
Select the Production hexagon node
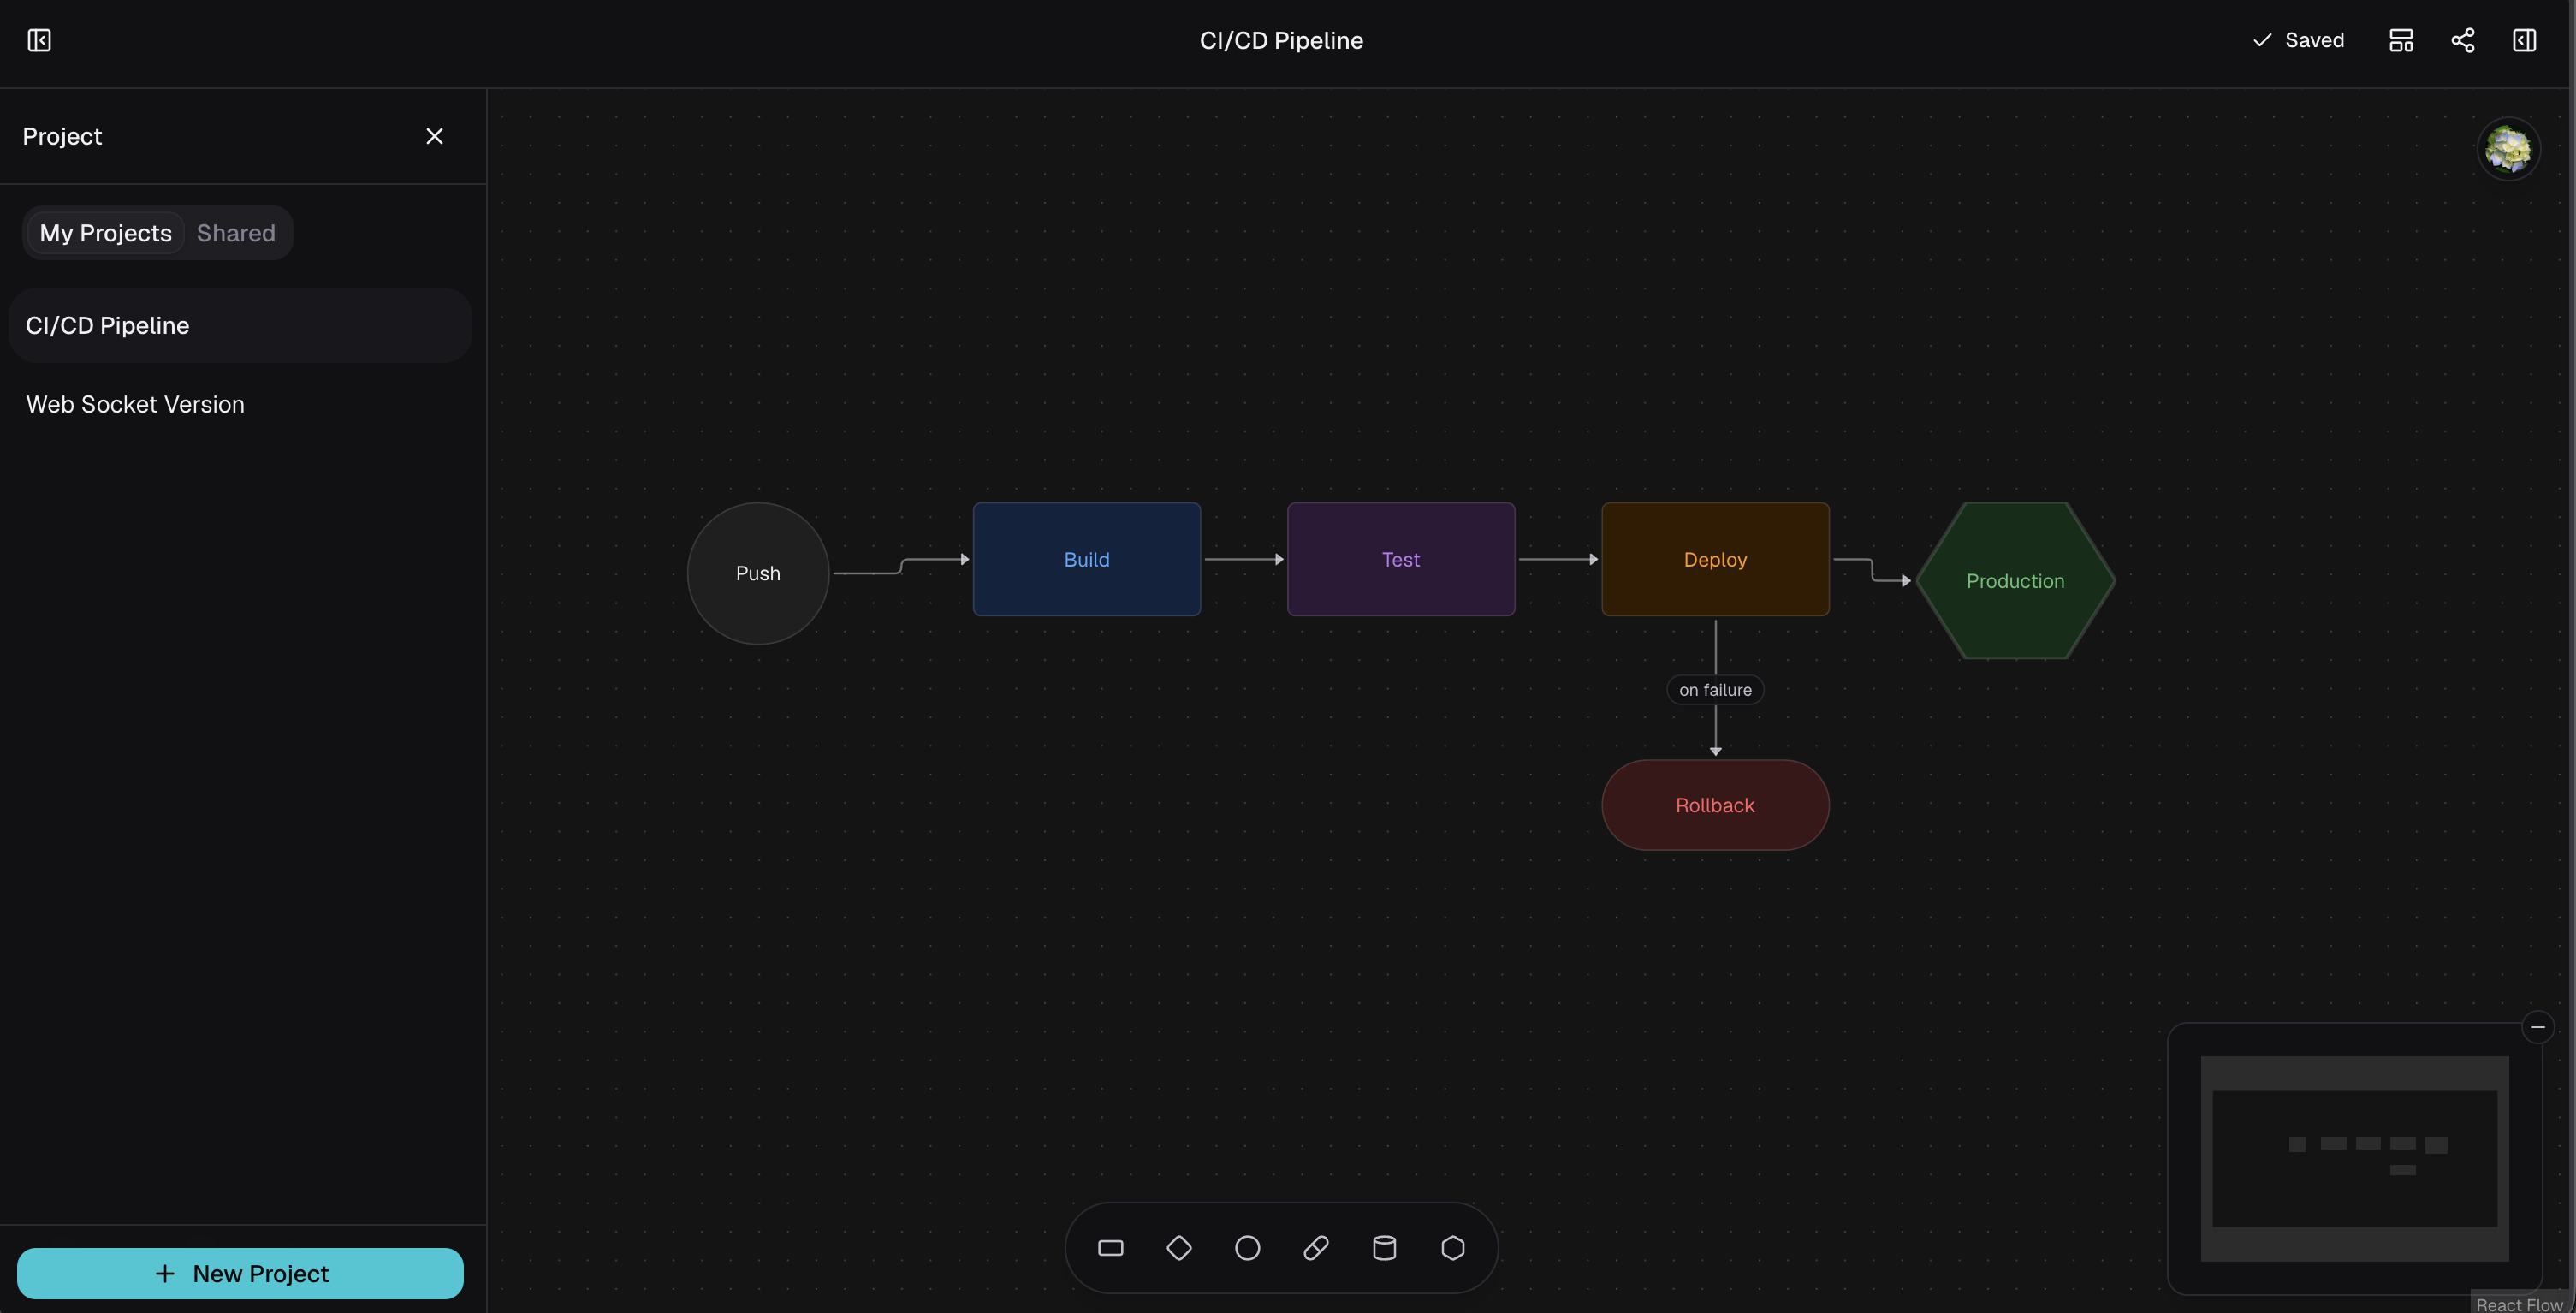coord(2015,581)
